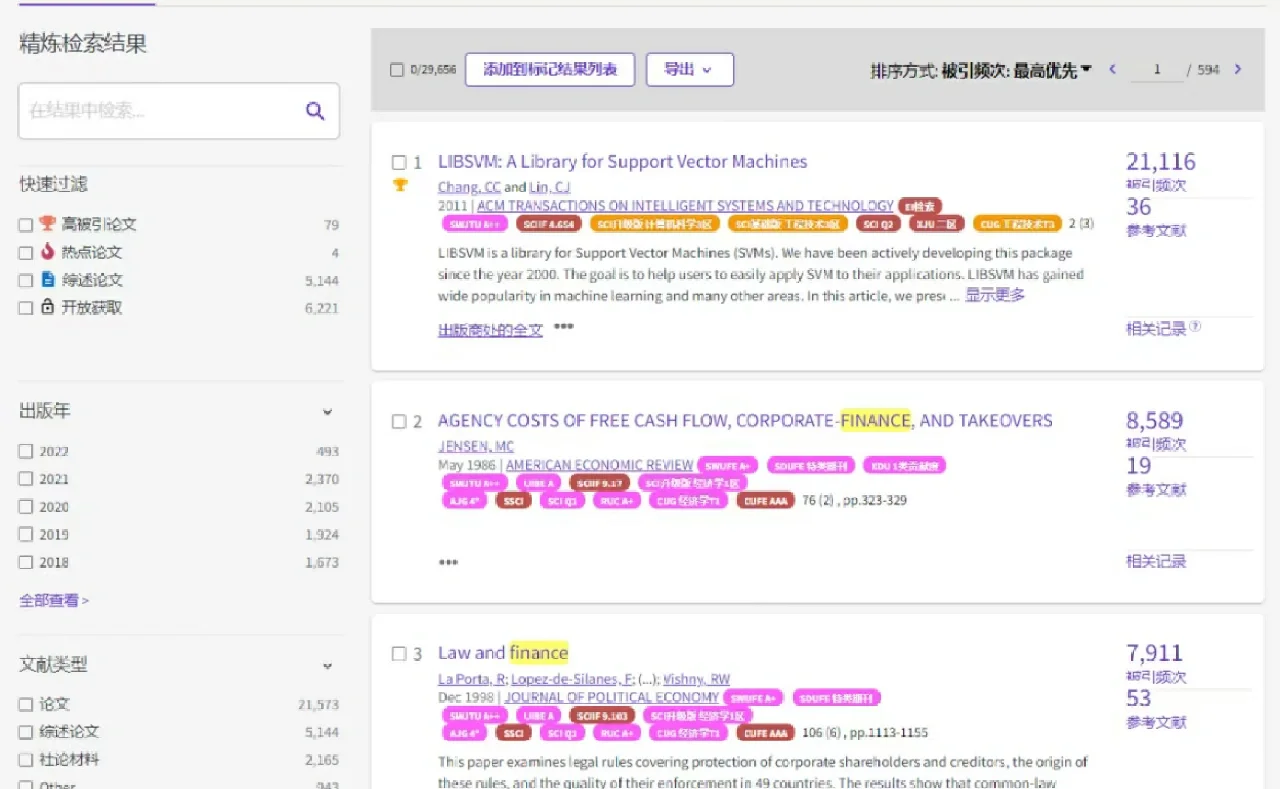Click the flame icon beside 热点论文
Screen dimensions: 1280x789
click(x=47, y=252)
